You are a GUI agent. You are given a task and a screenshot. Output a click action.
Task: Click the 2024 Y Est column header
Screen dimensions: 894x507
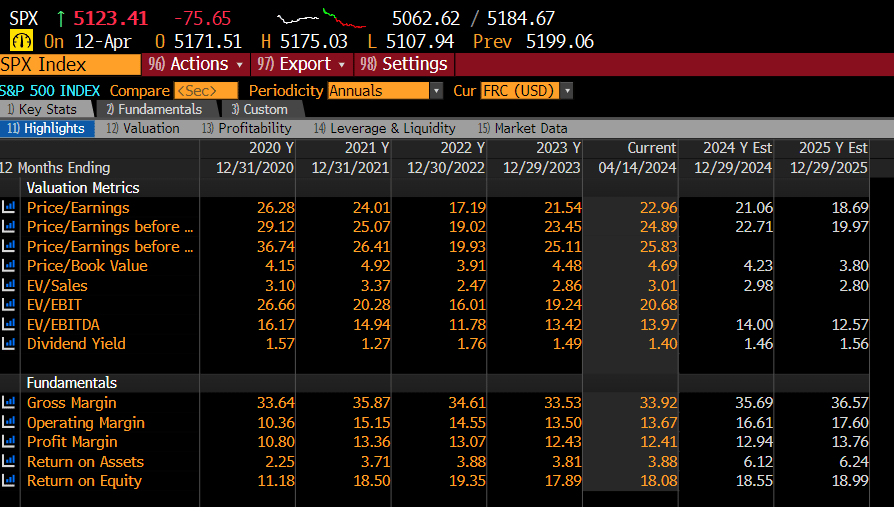[x=737, y=148]
